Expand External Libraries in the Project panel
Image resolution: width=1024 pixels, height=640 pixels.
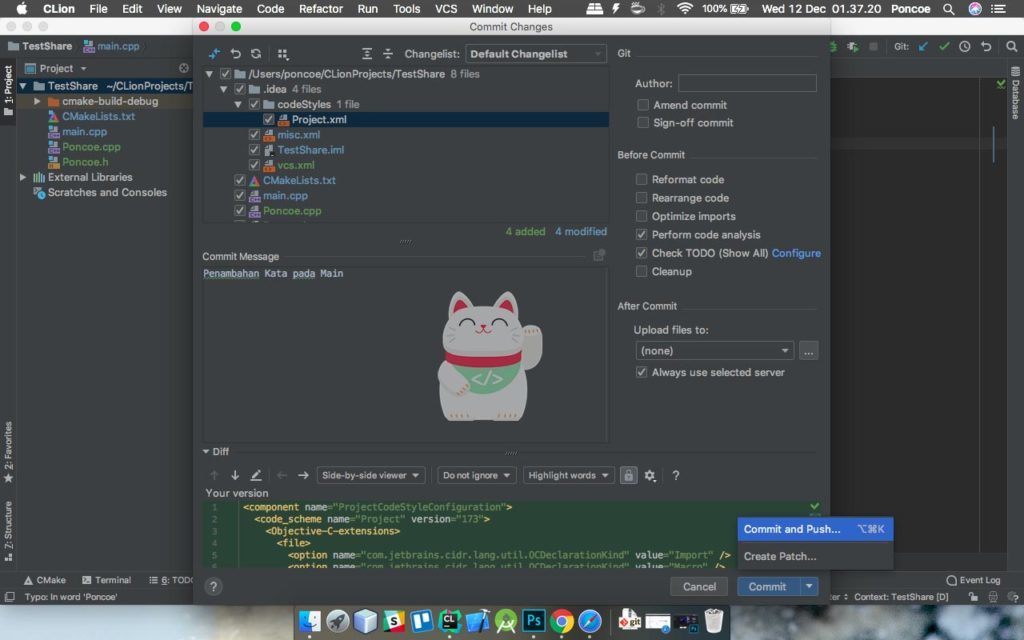23,177
